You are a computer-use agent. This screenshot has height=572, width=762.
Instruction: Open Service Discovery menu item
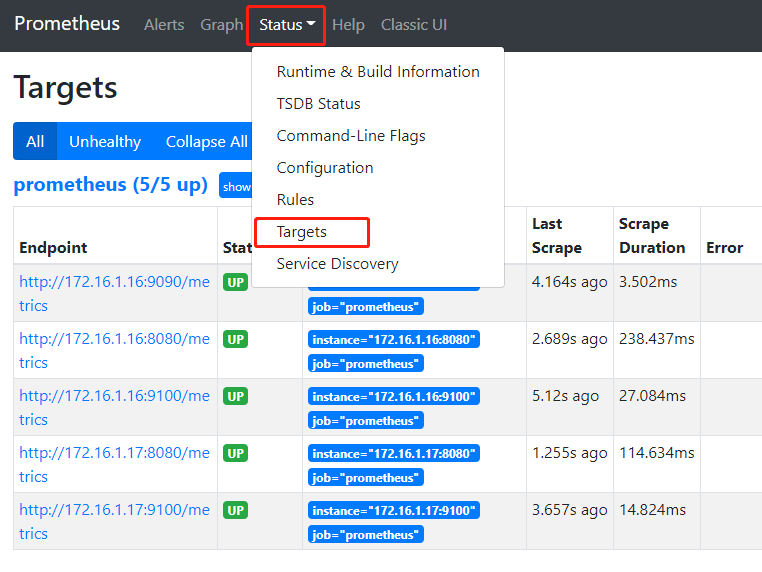click(x=378, y=264)
